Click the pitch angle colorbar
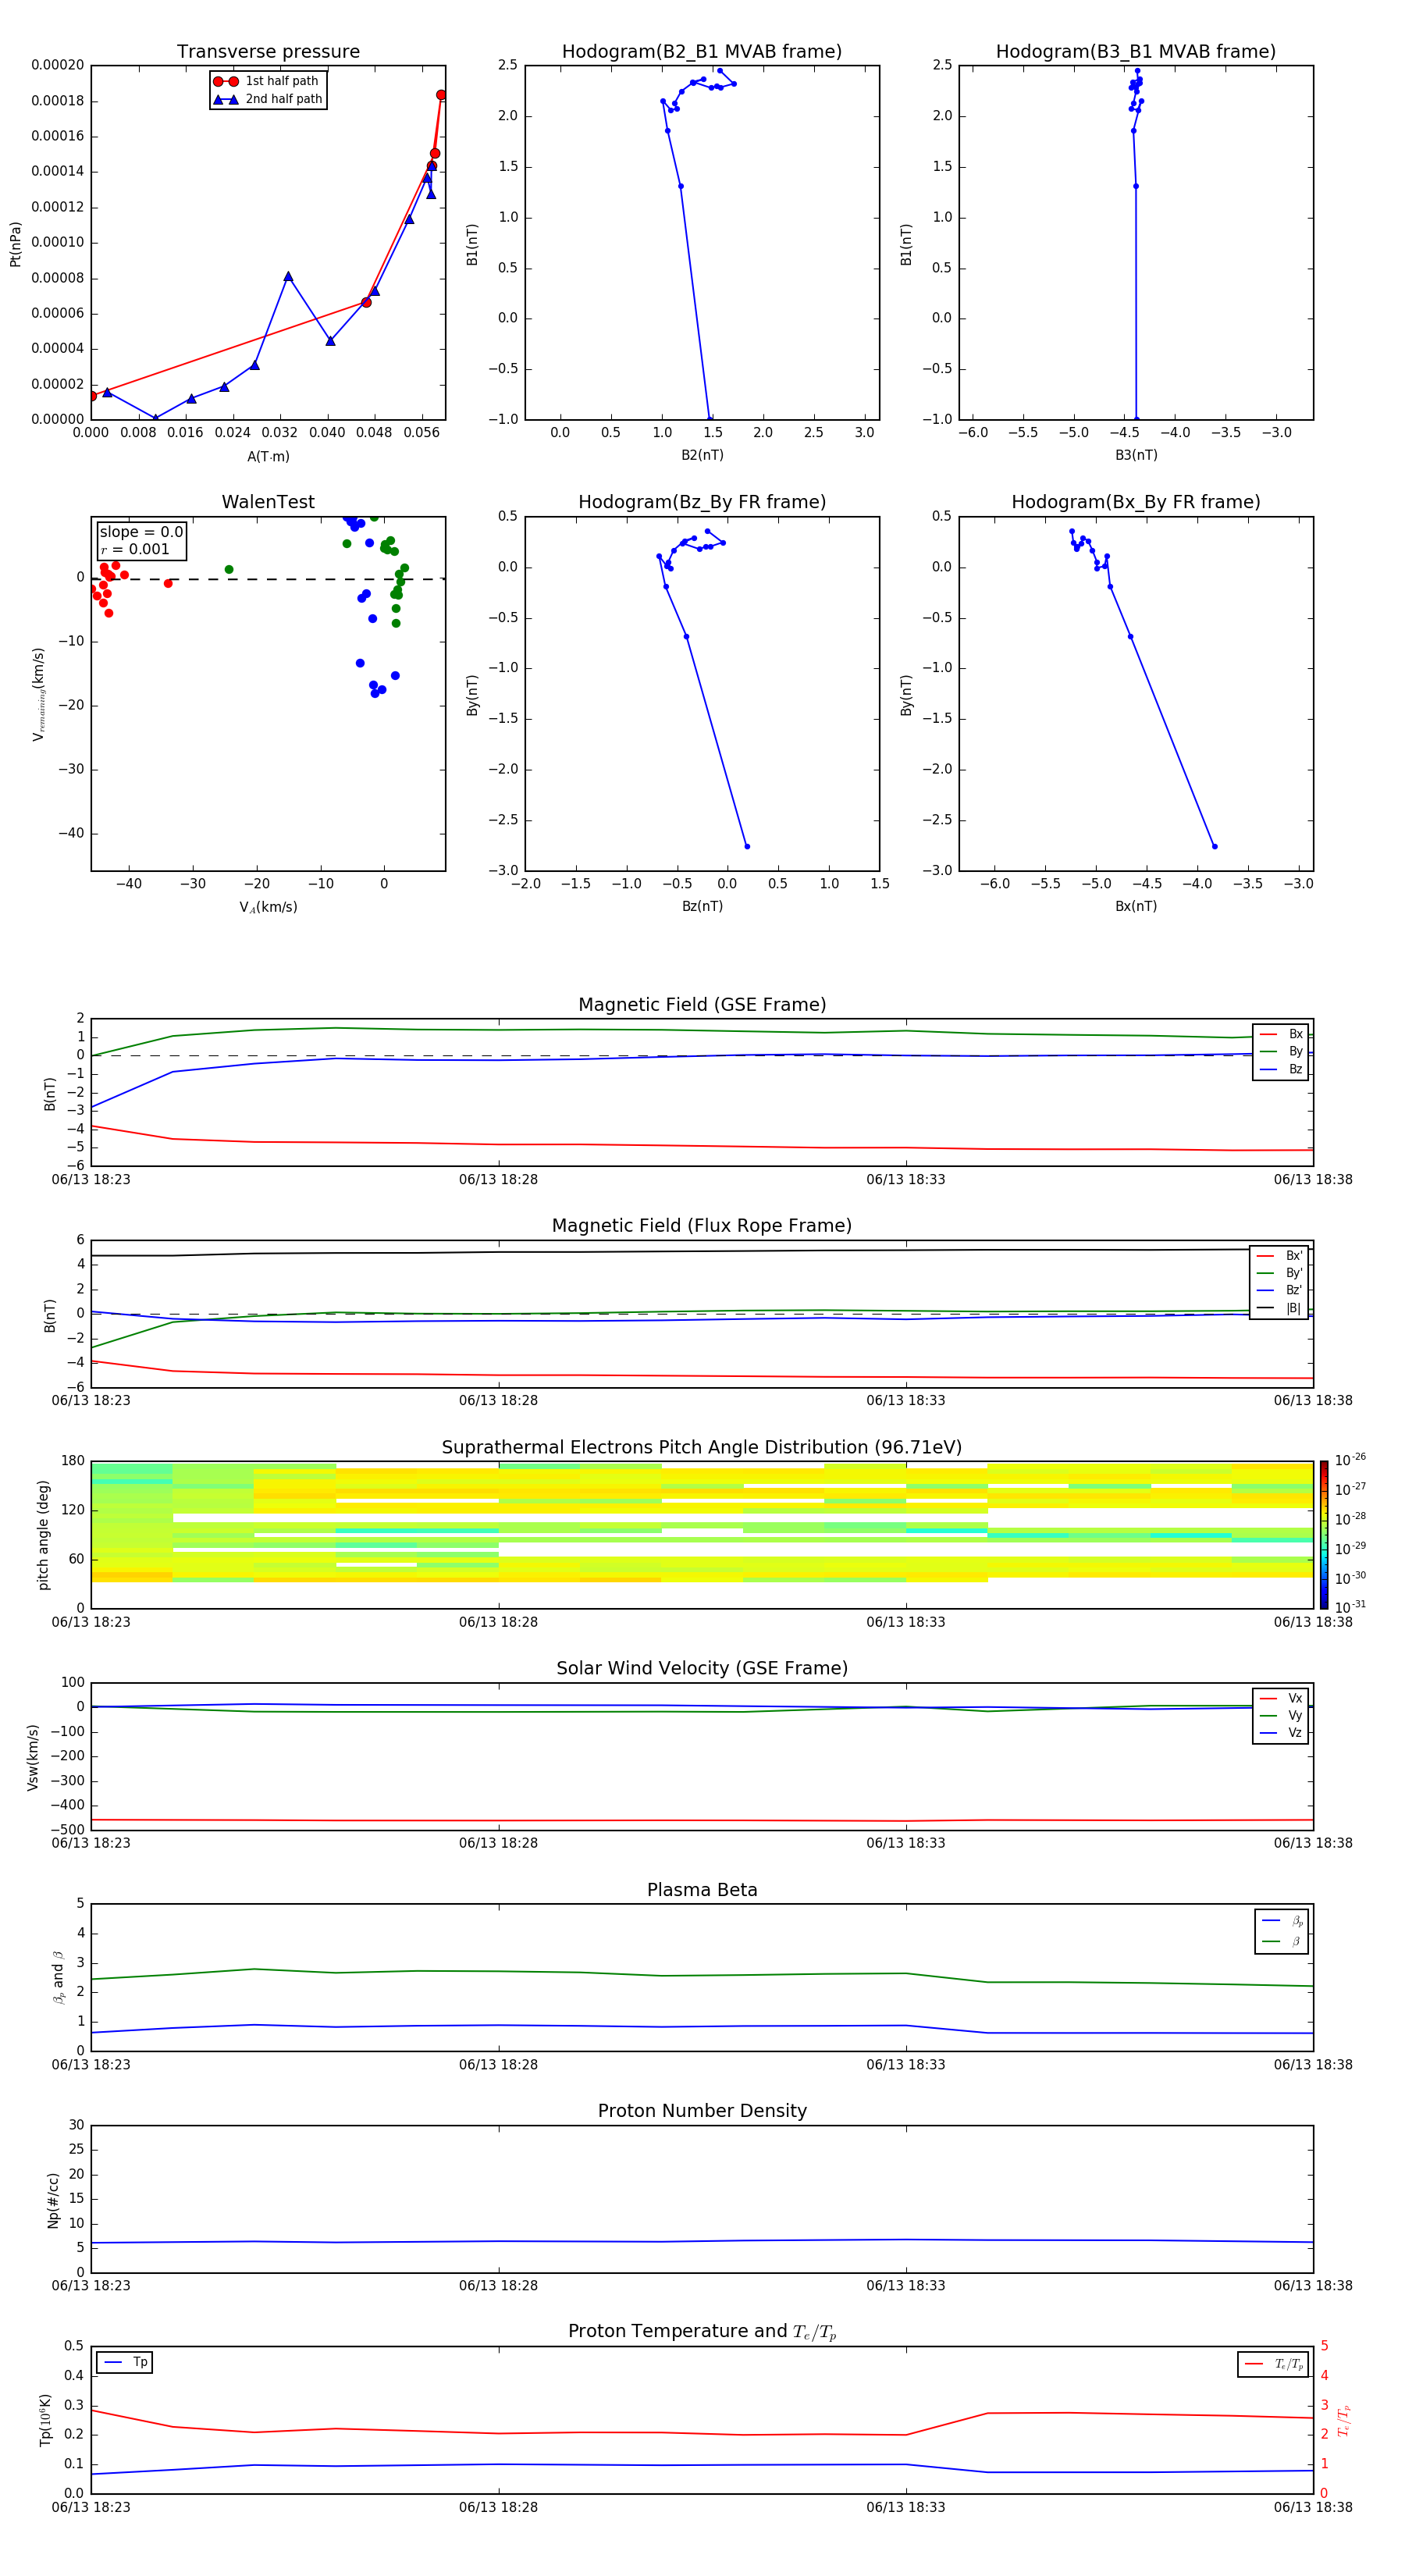1405x2576 pixels. coord(1323,1535)
